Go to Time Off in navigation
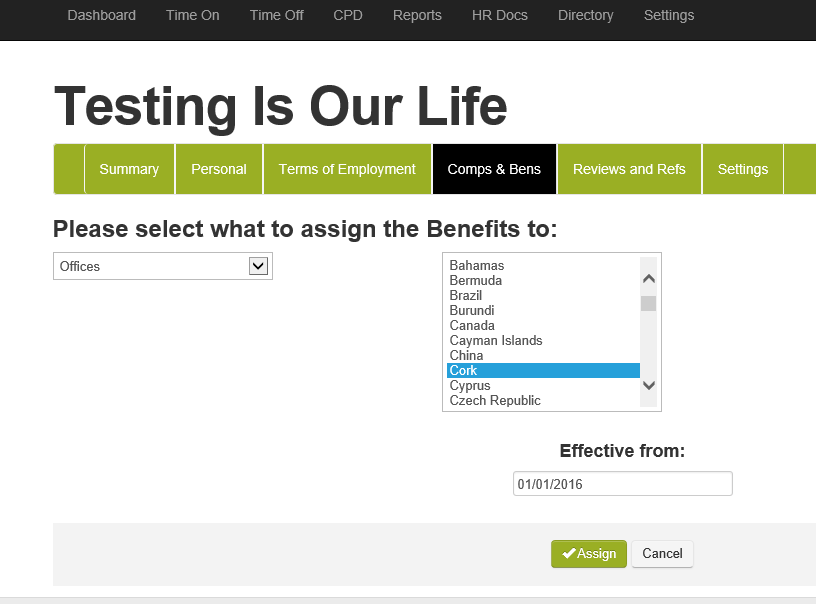 [x=277, y=15]
